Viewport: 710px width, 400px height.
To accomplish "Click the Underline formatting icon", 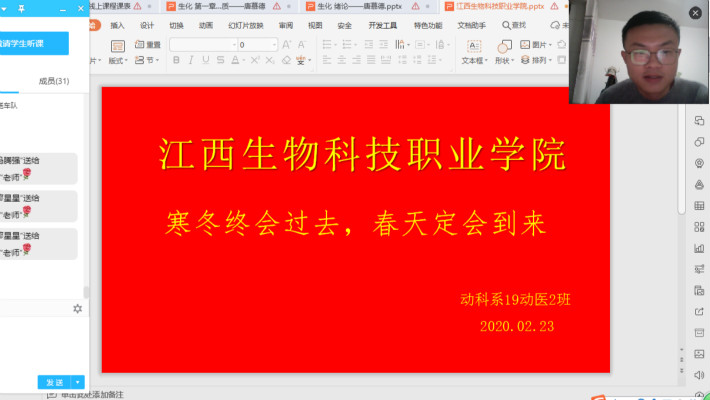I will [x=207, y=60].
